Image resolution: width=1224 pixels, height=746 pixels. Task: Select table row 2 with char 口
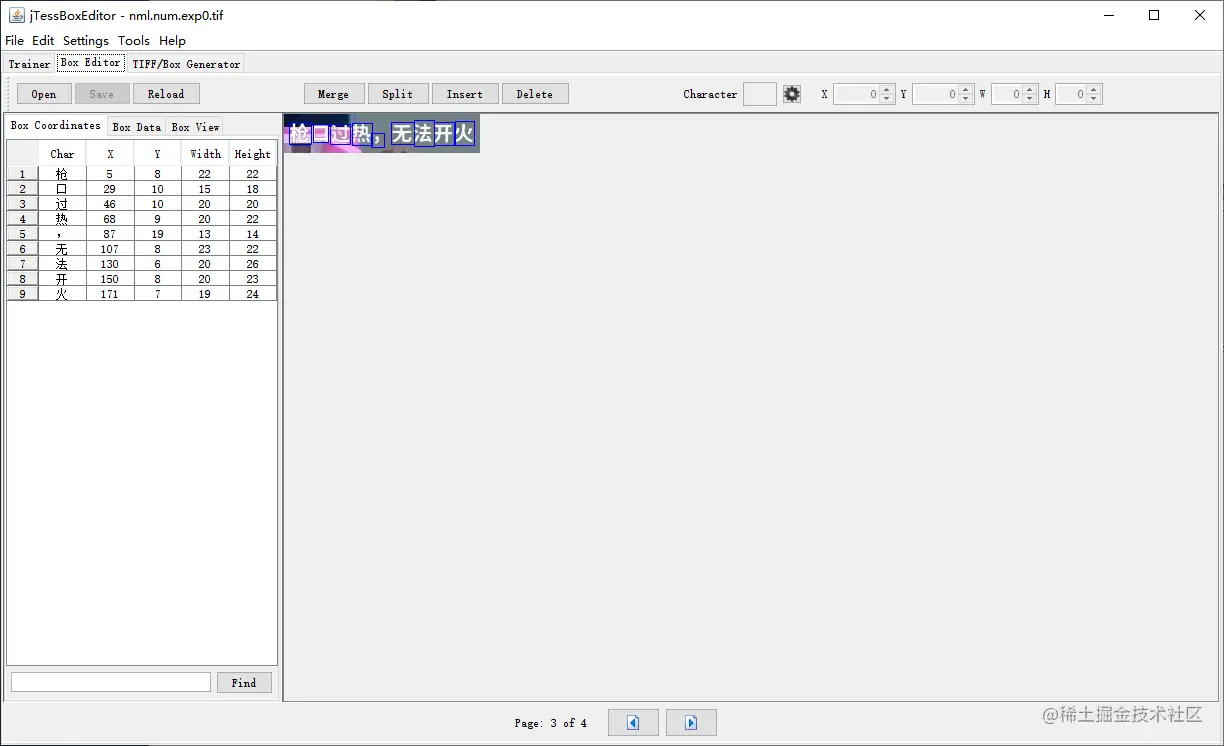click(x=142, y=189)
